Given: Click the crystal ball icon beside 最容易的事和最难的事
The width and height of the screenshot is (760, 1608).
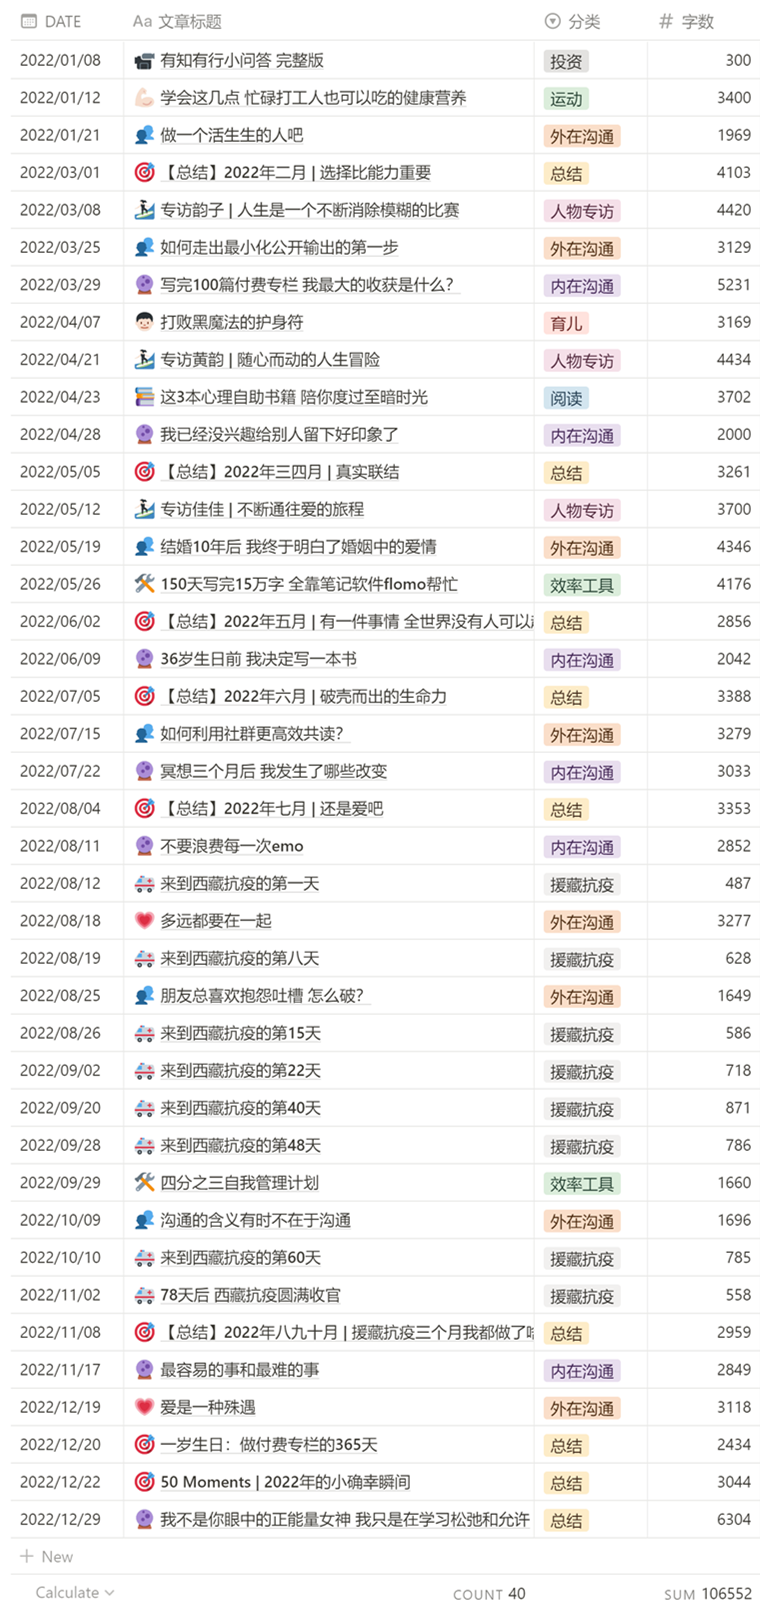Looking at the screenshot, I should [x=144, y=1370].
